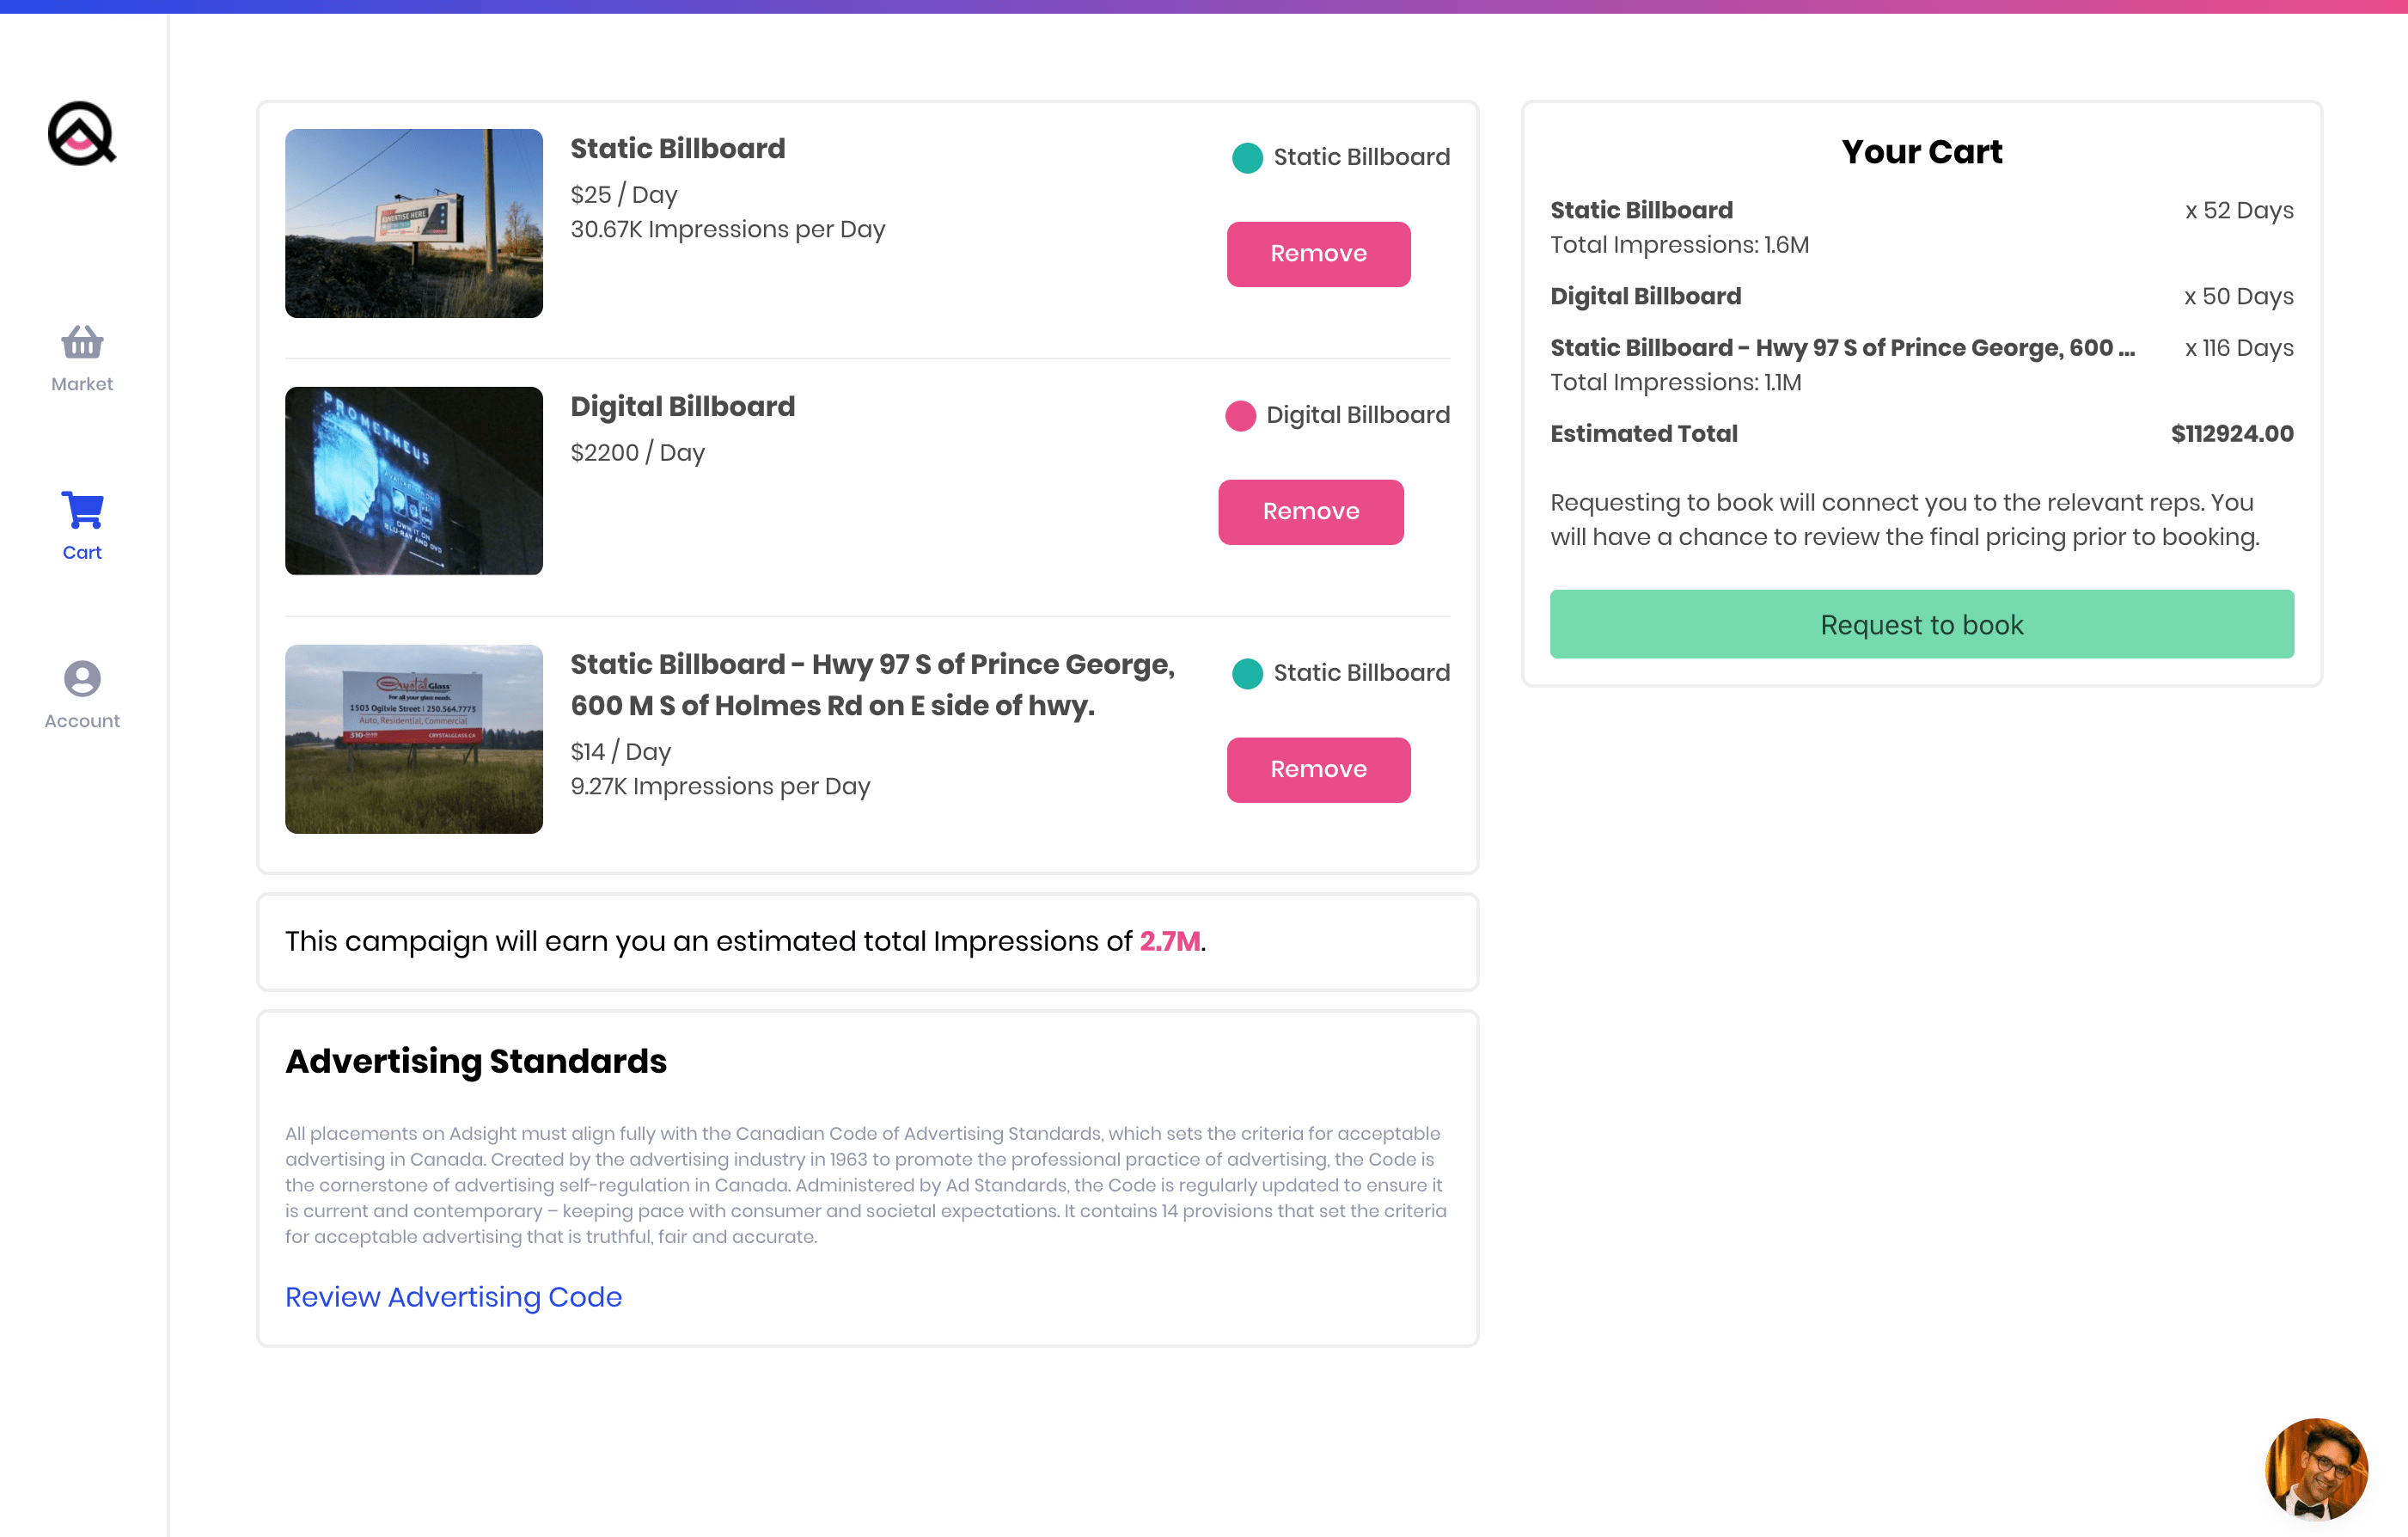
Task: Click the person icon above Account label
Action: (81, 679)
